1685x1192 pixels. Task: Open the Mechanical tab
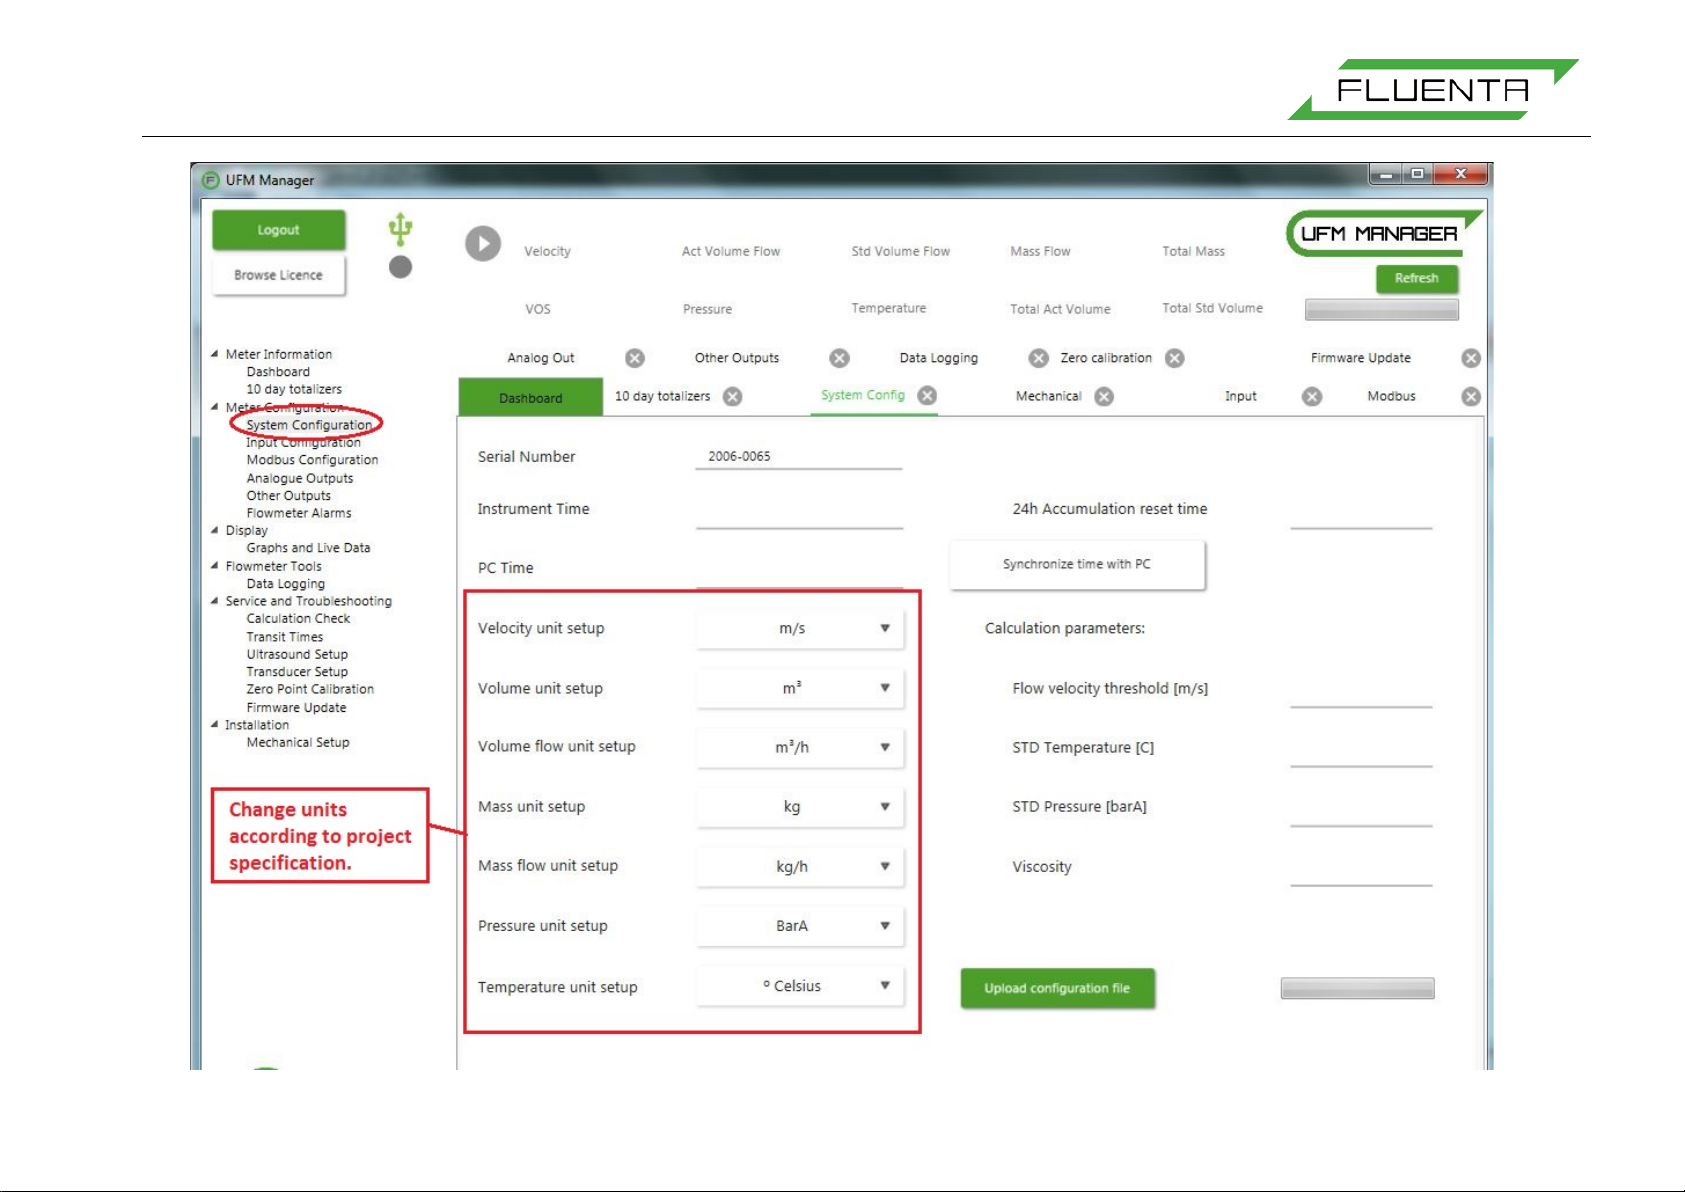click(1048, 397)
